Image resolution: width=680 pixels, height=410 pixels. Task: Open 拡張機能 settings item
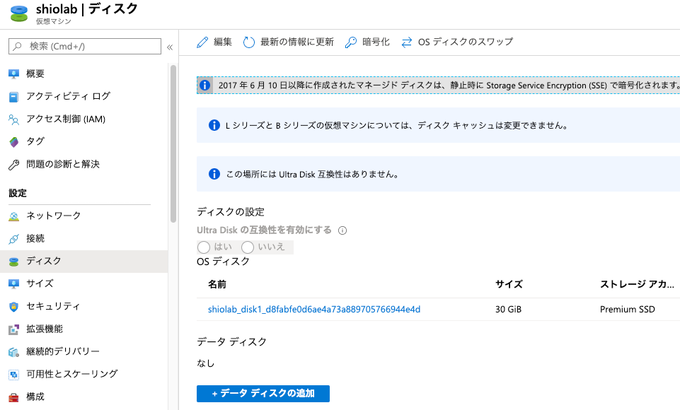coord(84,329)
